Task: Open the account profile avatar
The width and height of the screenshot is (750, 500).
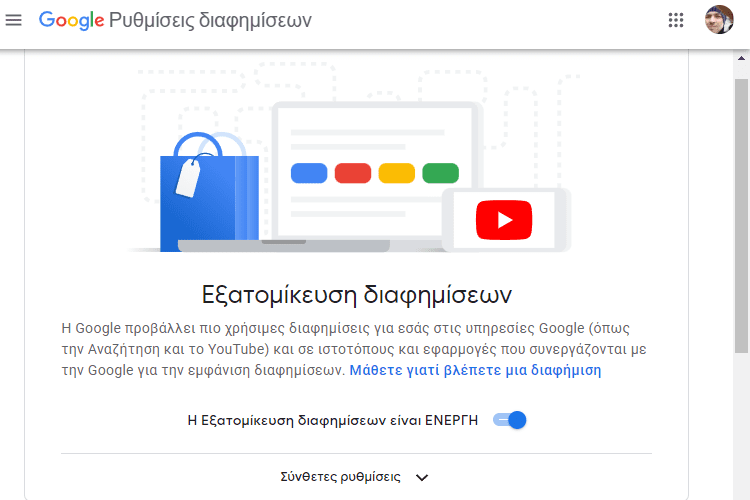Action: 719,20
